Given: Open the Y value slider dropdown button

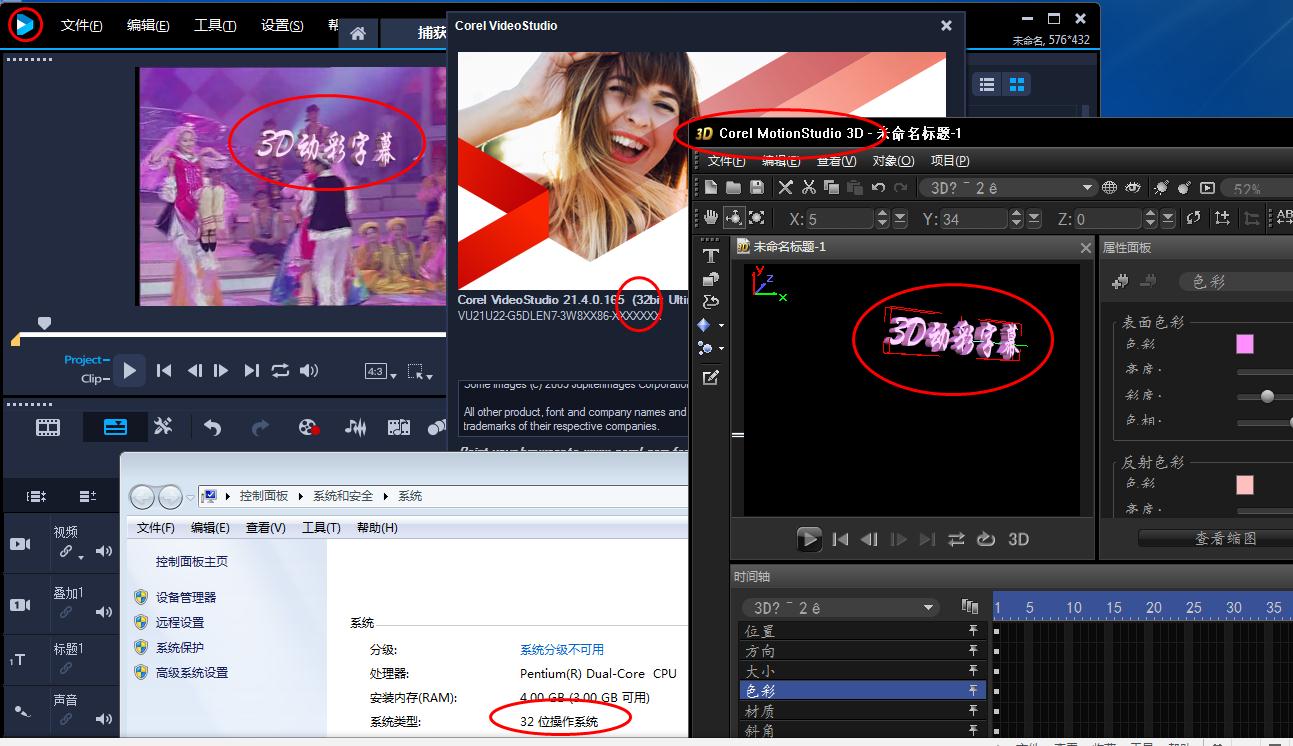Looking at the screenshot, I should tap(1034, 218).
